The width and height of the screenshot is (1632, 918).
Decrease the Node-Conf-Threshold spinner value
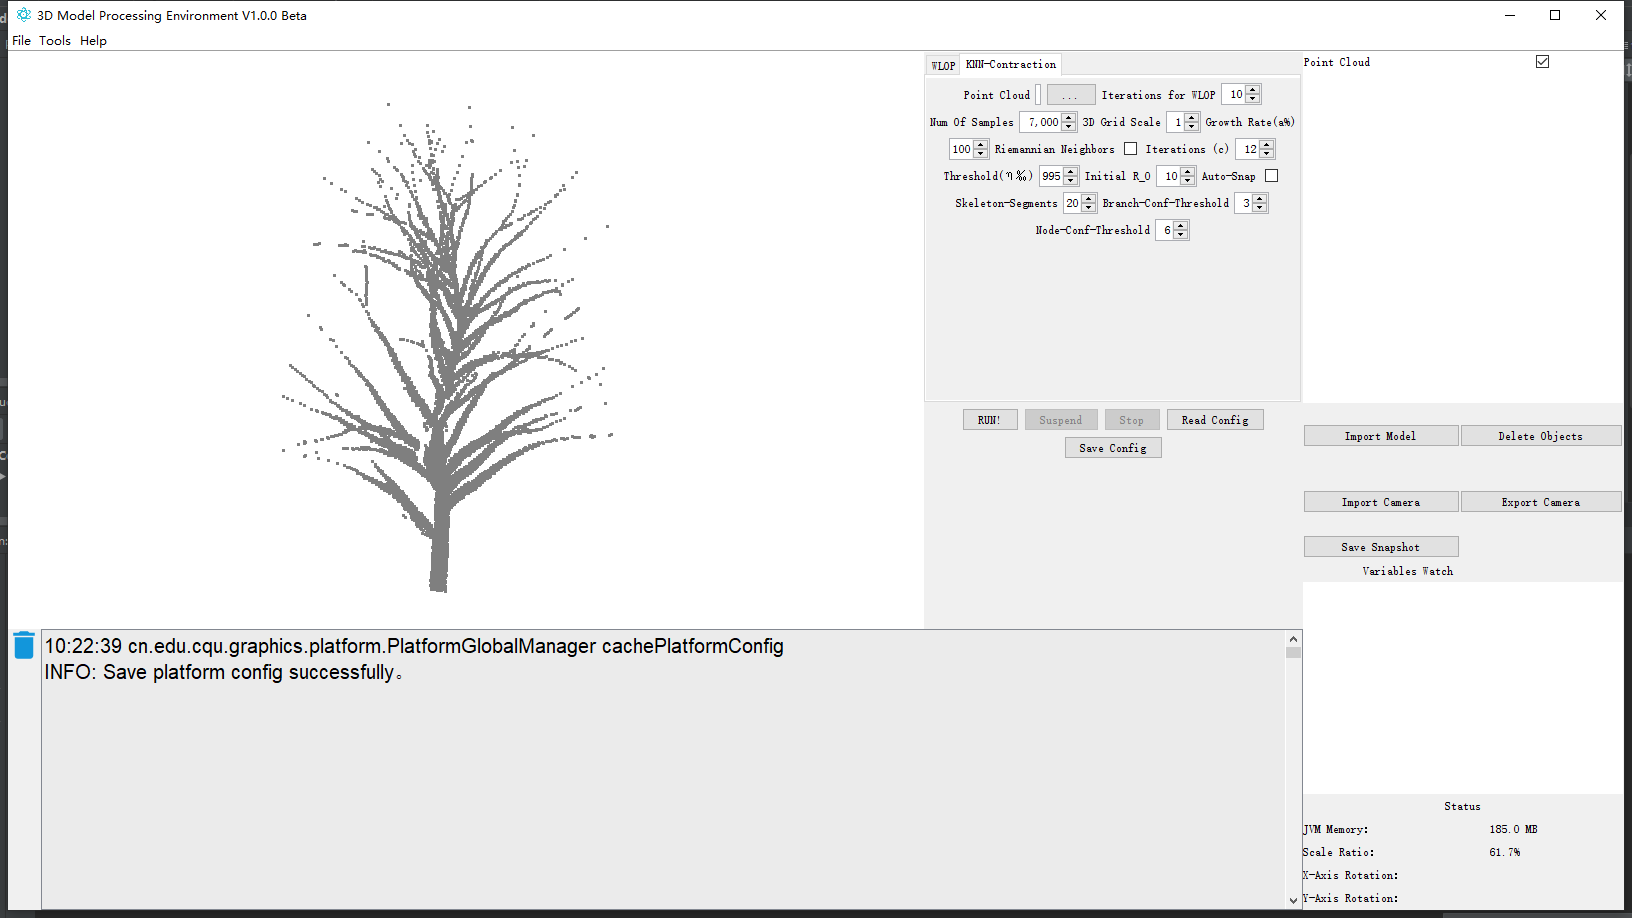(1181, 234)
